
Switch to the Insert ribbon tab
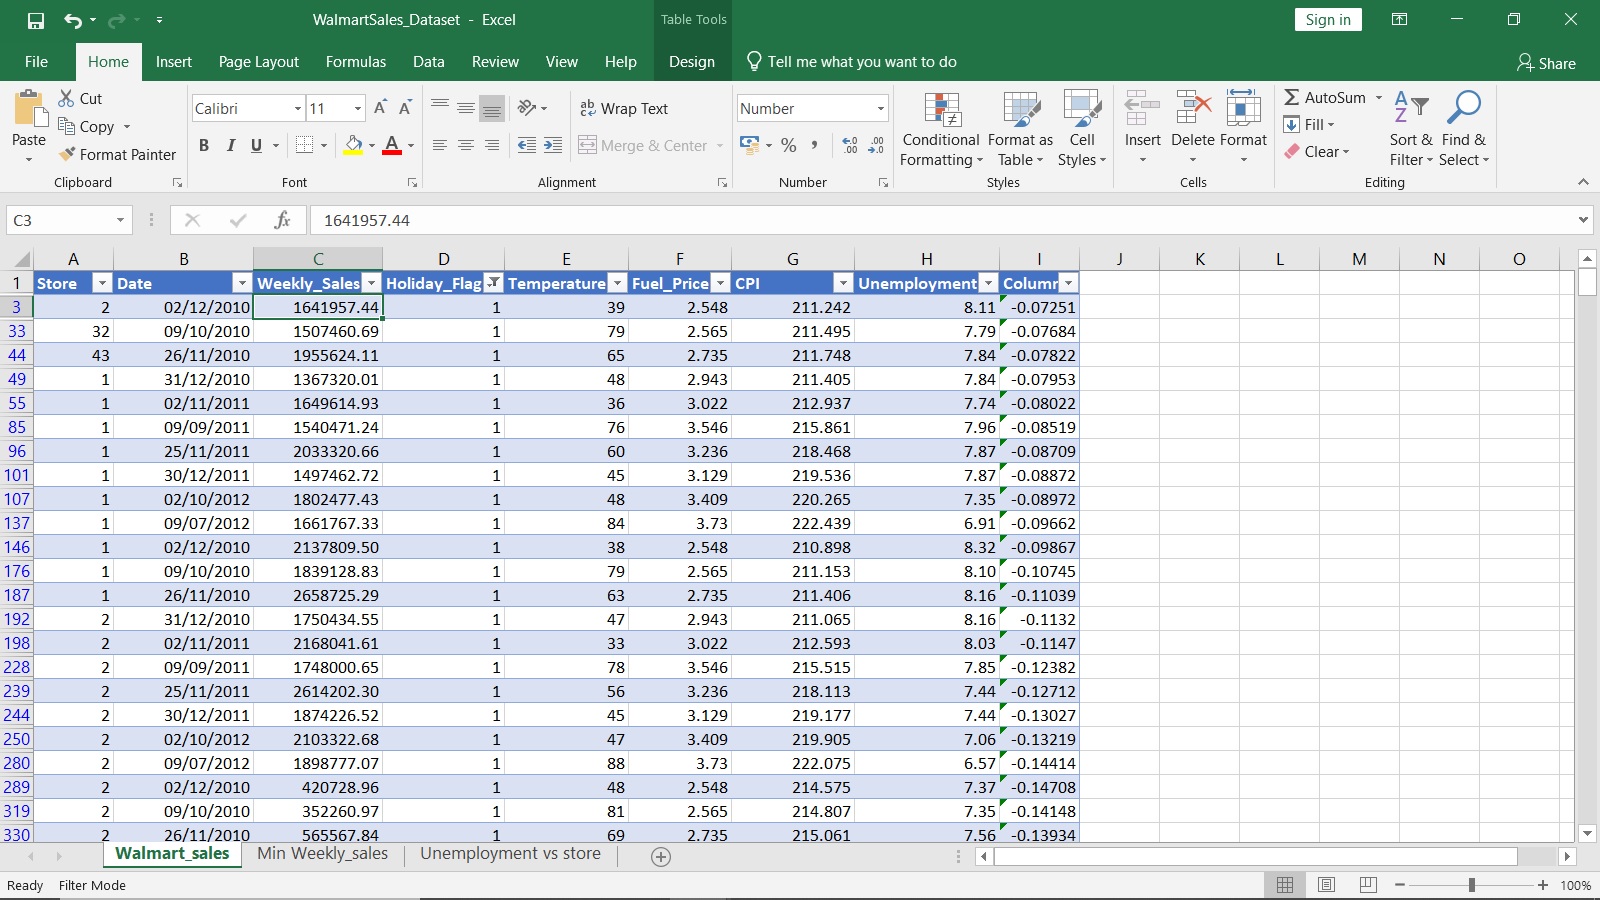tap(173, 62)
